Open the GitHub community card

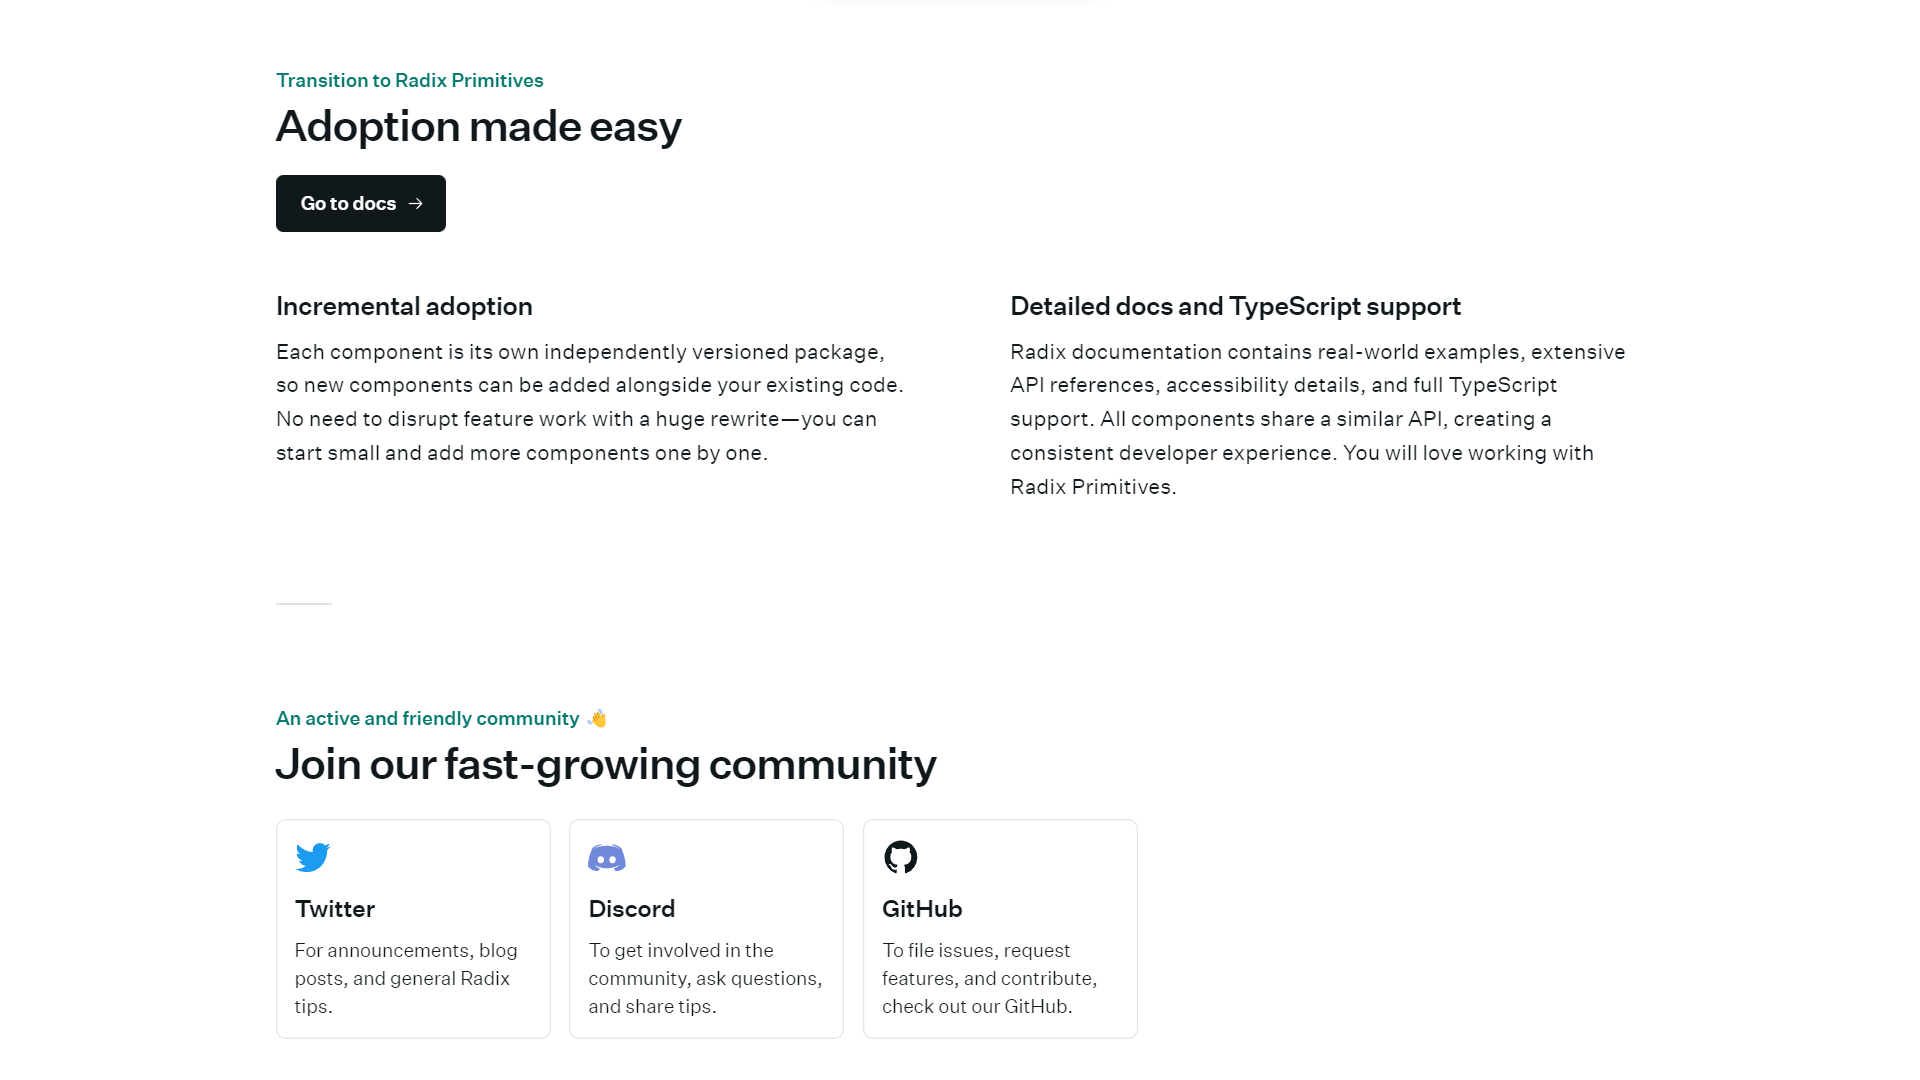[1000, 929]
